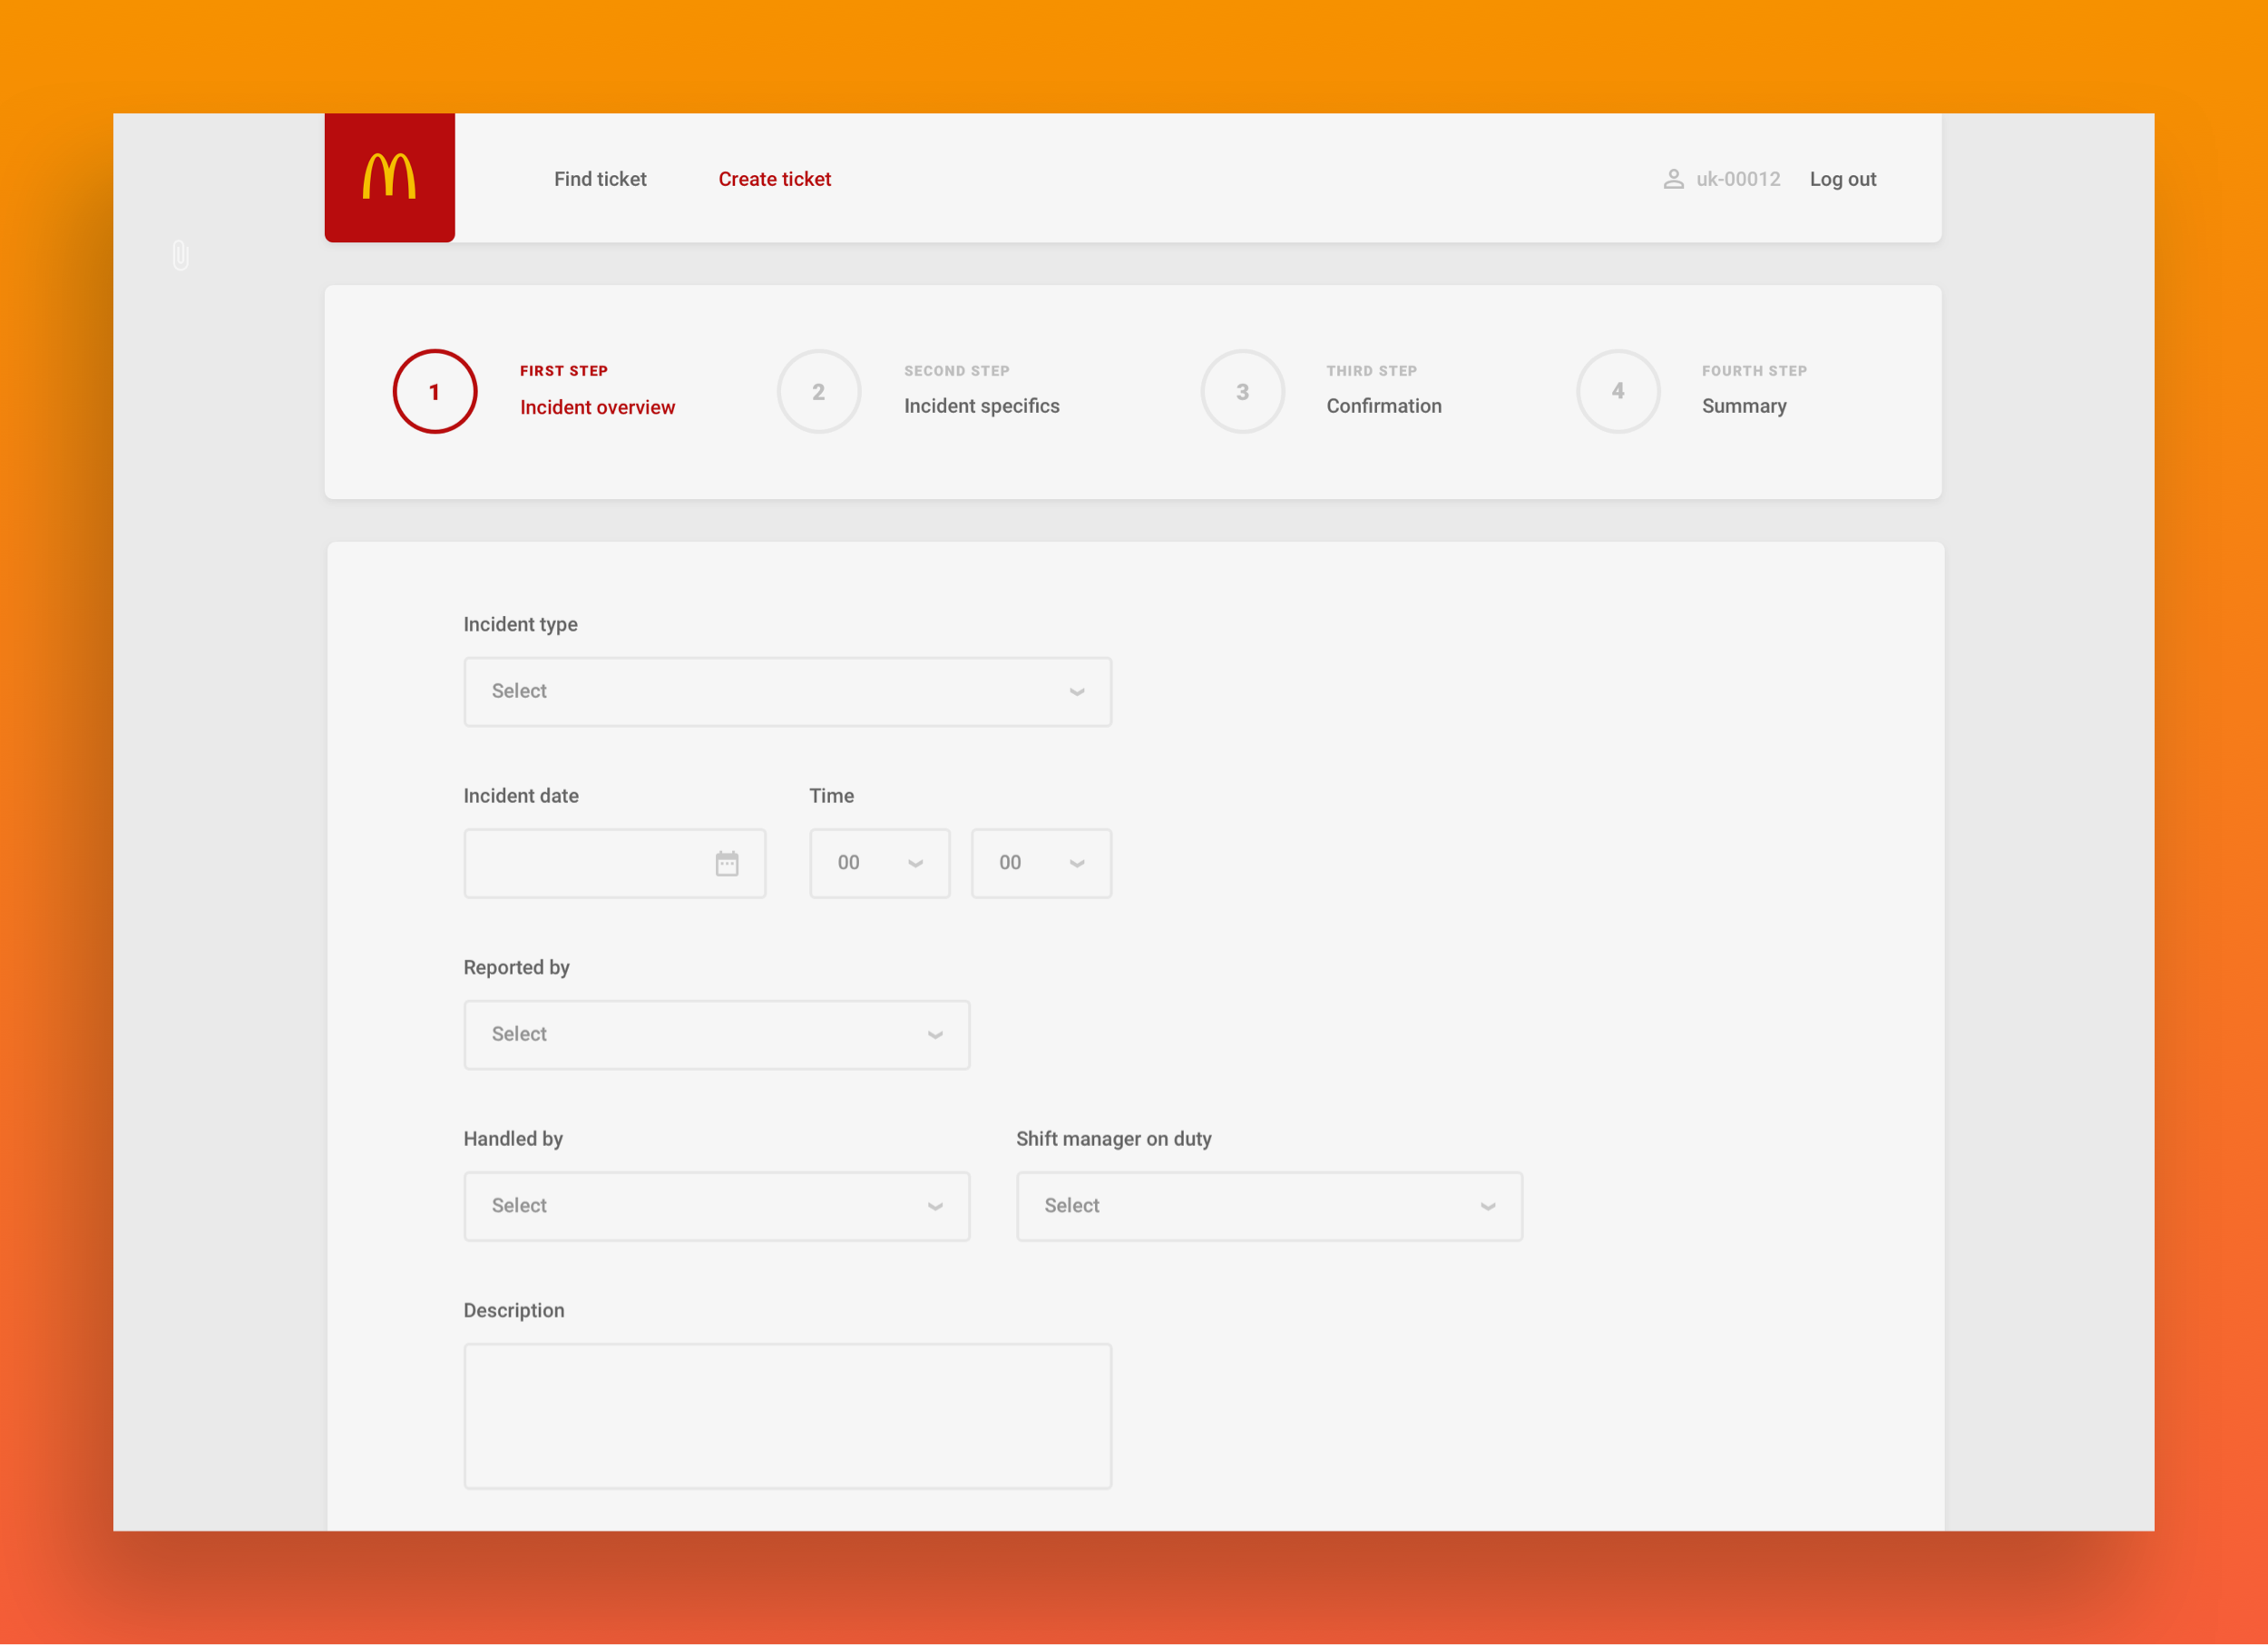This screenshot has width=2268, height=1645.
Task: Click the uk-00012 username
Action: 1738,179
